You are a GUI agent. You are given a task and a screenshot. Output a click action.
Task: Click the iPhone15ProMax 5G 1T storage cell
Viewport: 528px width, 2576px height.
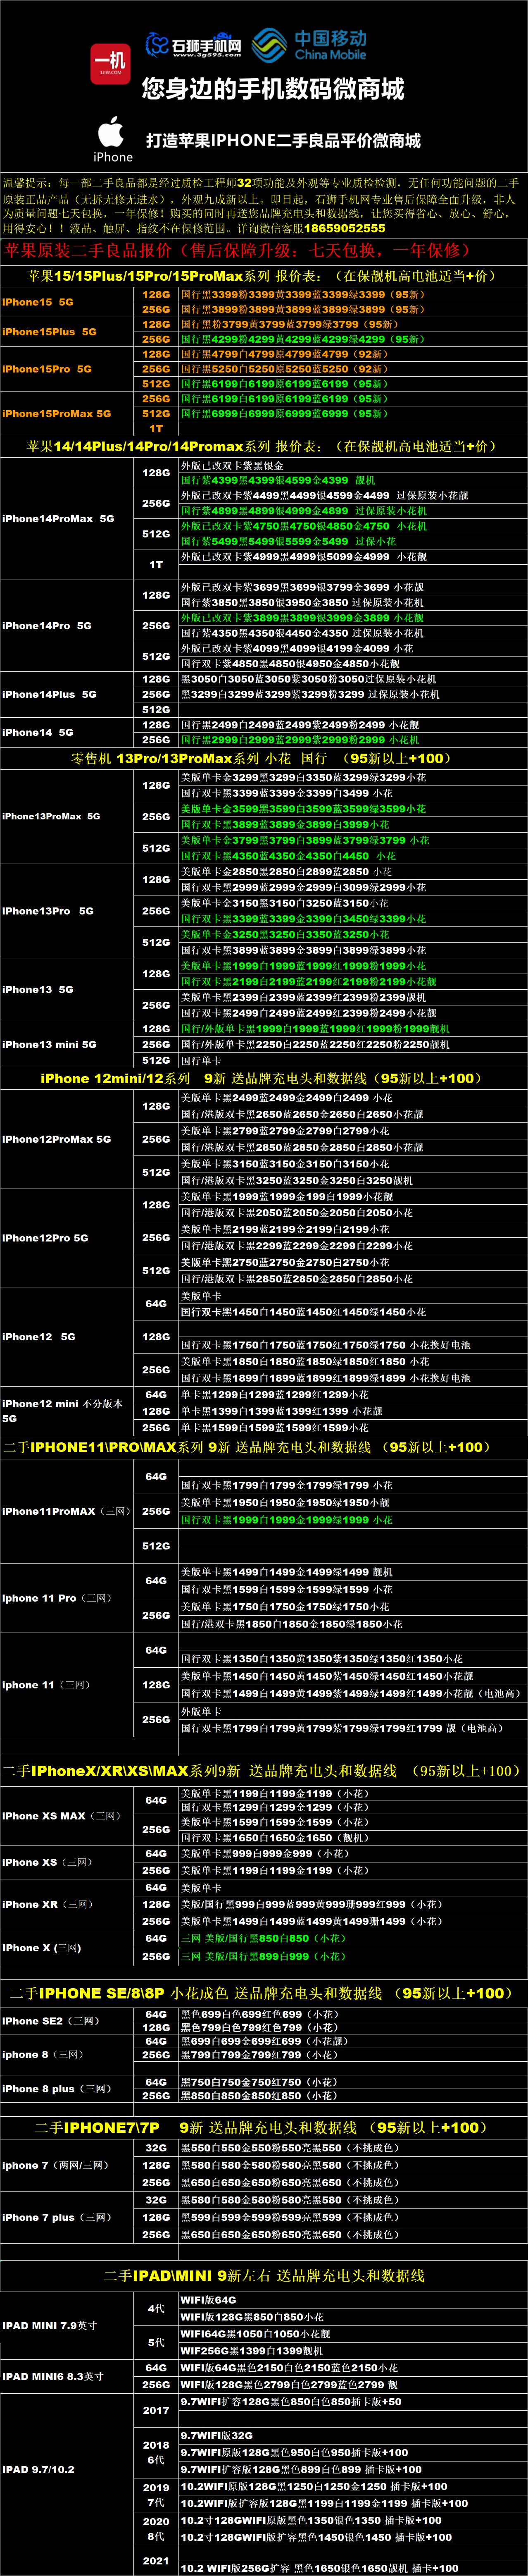156,428
